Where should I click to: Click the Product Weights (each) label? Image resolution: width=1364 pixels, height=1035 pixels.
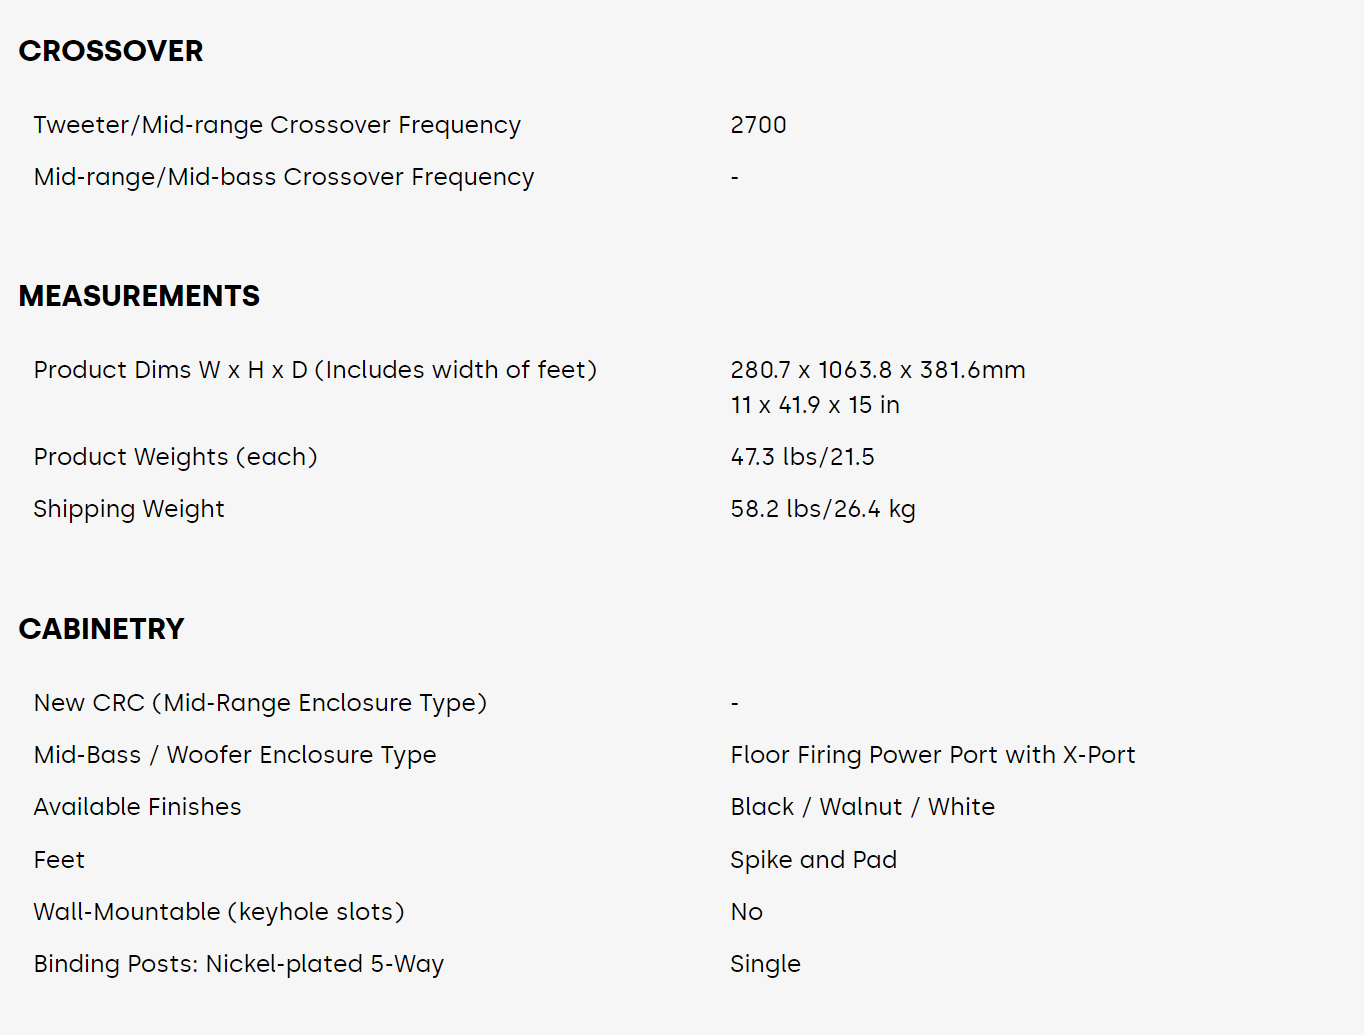click(x=175, y=457)
